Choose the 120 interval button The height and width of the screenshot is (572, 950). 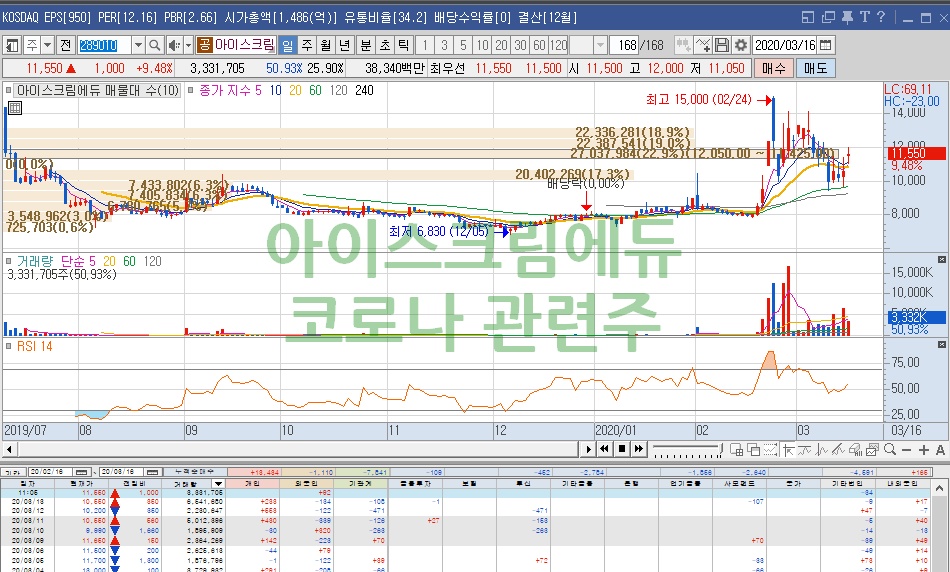point(558,45)
